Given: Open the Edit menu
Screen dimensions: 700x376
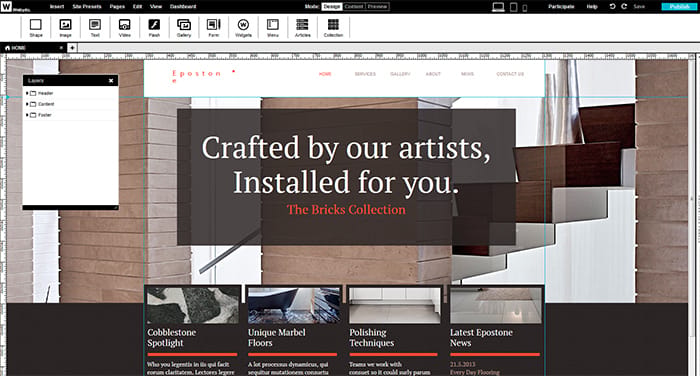Looking at the screenshot, I should point(137,6).
